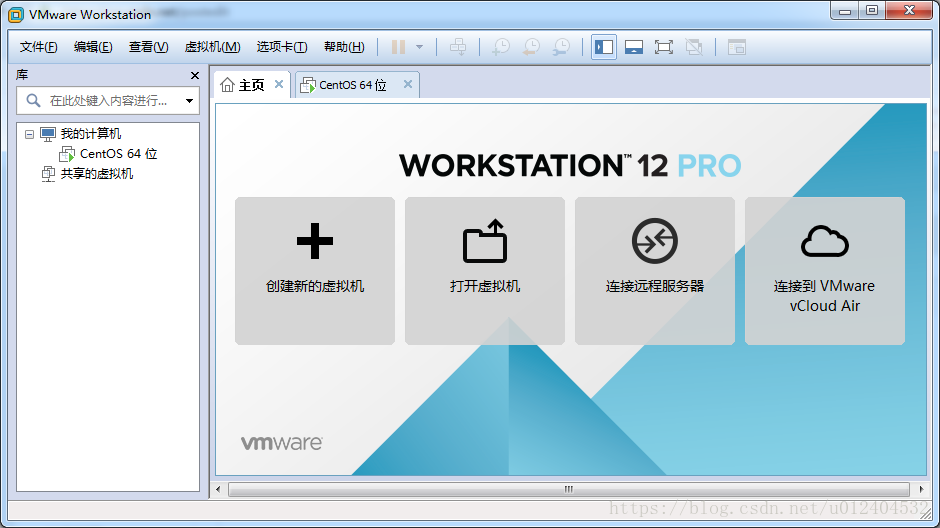Open the 选项卡(T) menu
The image size is (940, 528).
(x=282, y=47)
